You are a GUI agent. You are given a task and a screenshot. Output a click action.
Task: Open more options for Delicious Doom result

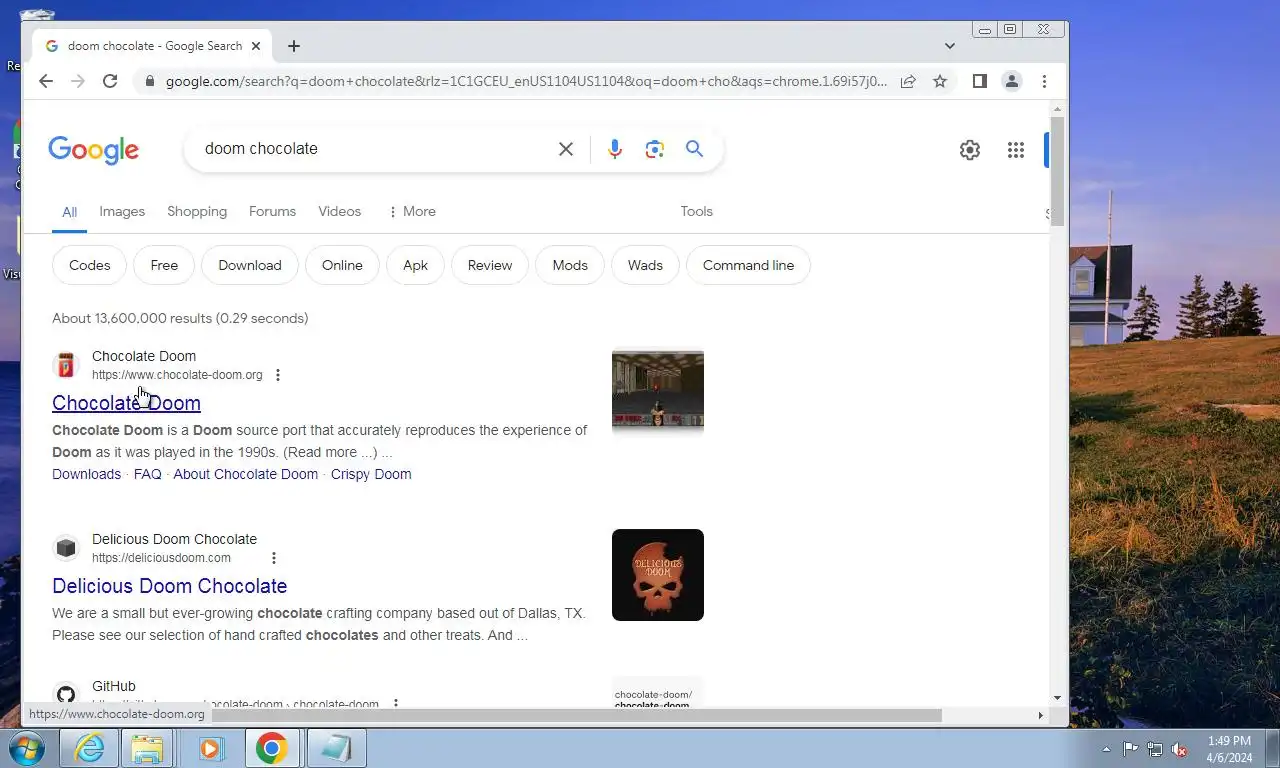(274, 558)
